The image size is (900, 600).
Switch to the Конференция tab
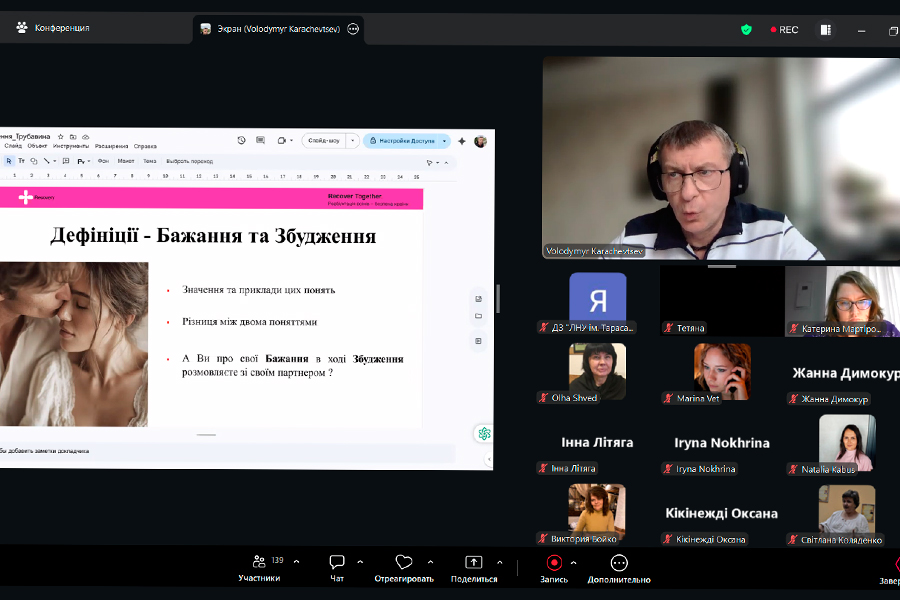point(53,28)
